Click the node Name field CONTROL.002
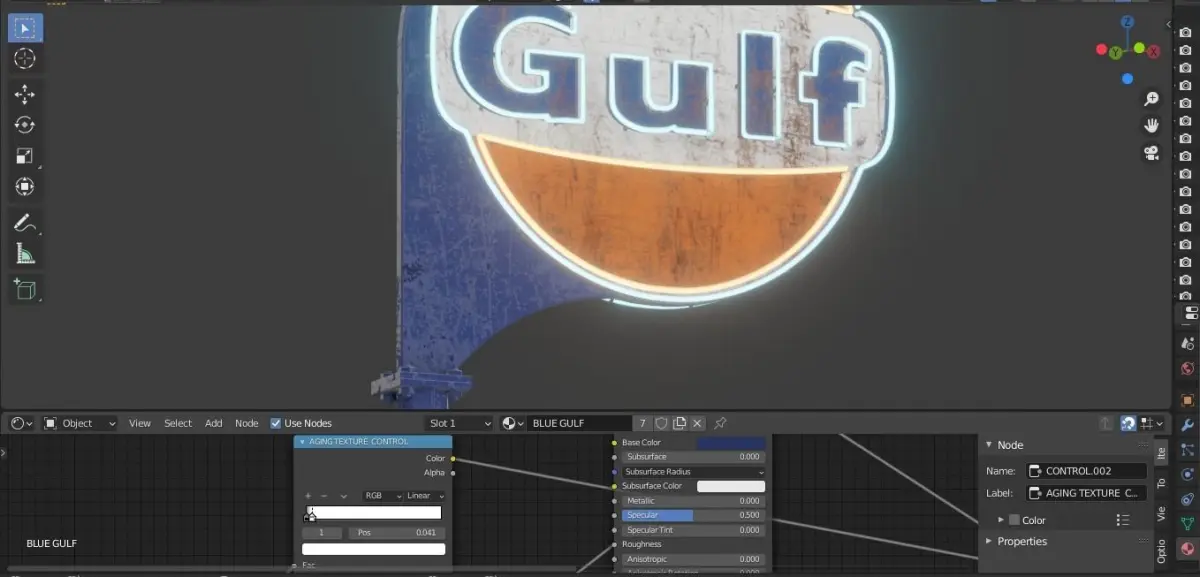Image resolution: width=1200 pixels, height=577 pixels. coord(1086,470)
